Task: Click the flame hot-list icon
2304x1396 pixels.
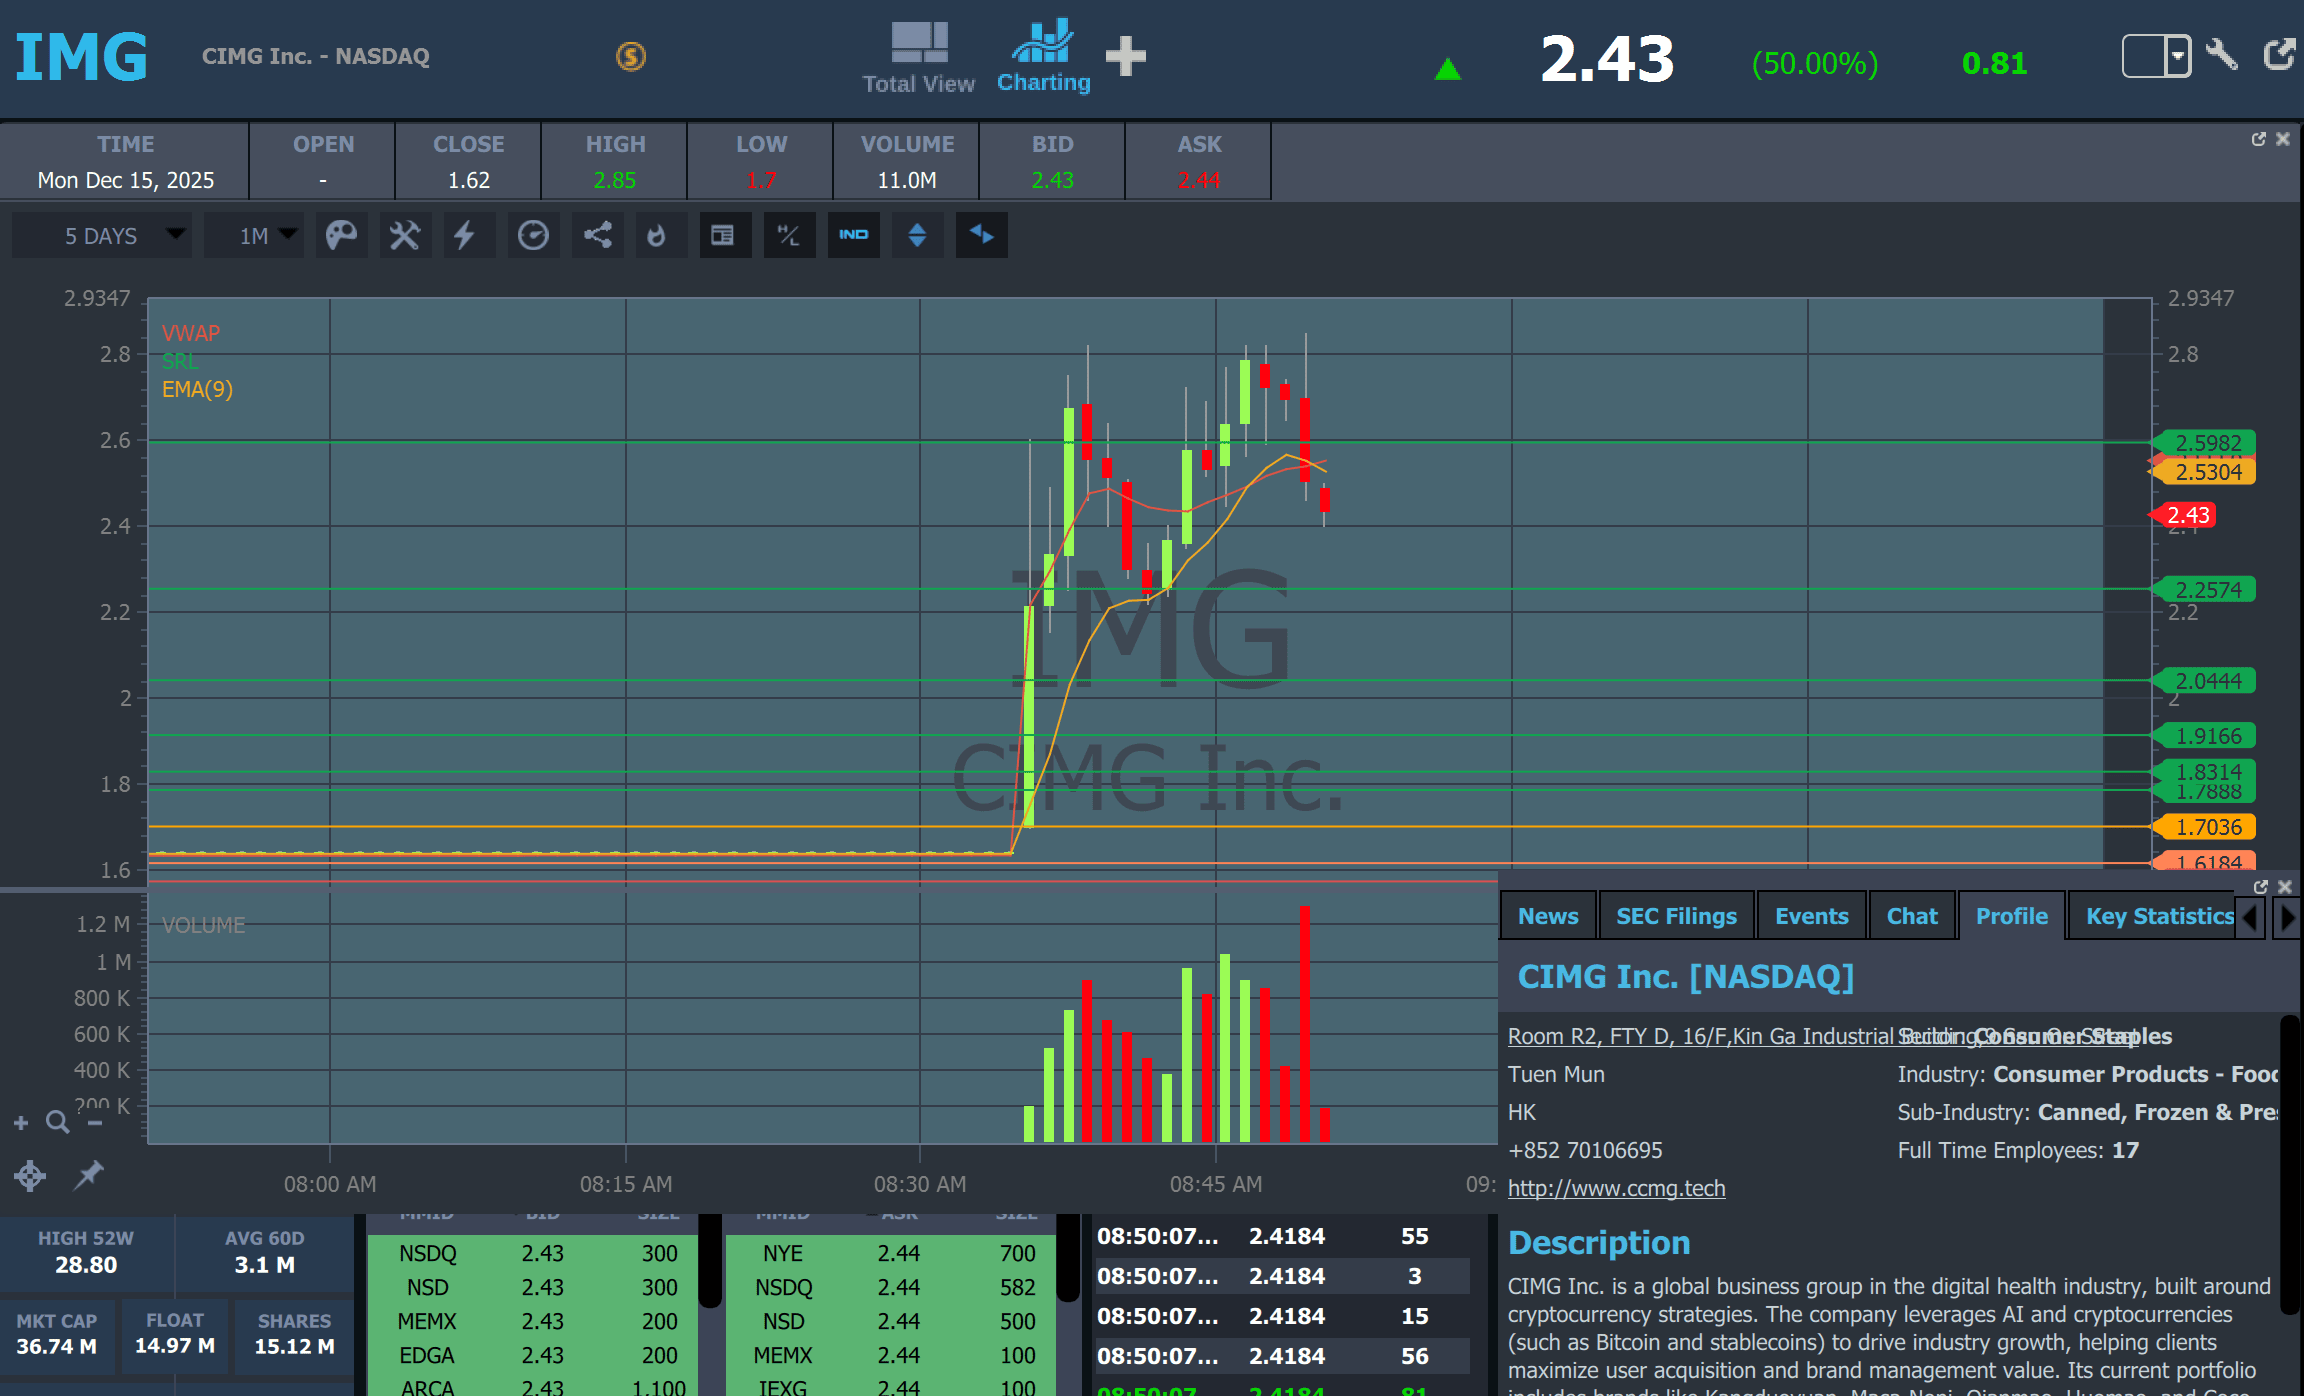Action: 656,235
